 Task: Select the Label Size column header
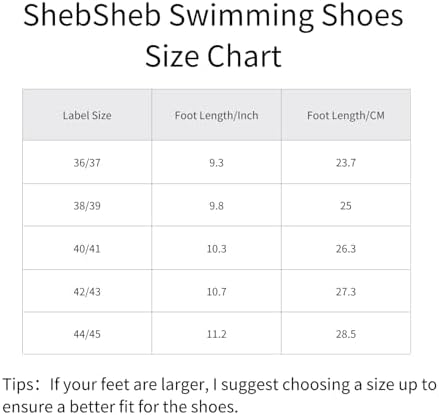tap(87, 115)
